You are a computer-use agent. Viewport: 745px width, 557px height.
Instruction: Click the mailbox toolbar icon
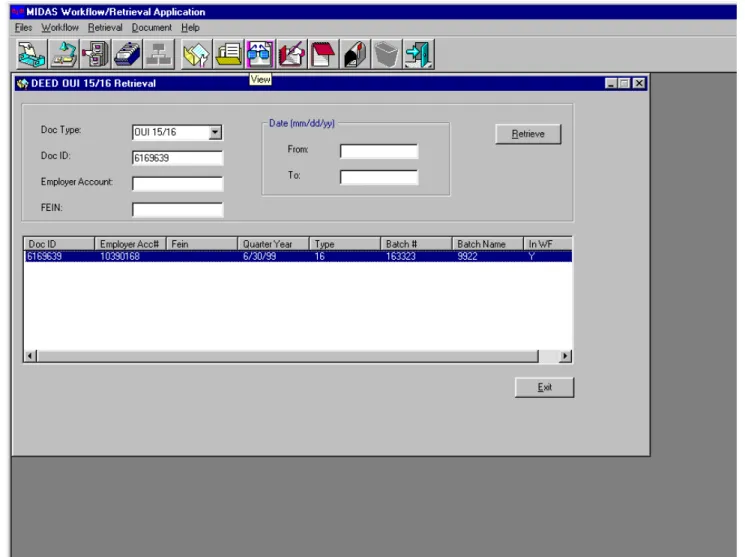pos(355,54)
